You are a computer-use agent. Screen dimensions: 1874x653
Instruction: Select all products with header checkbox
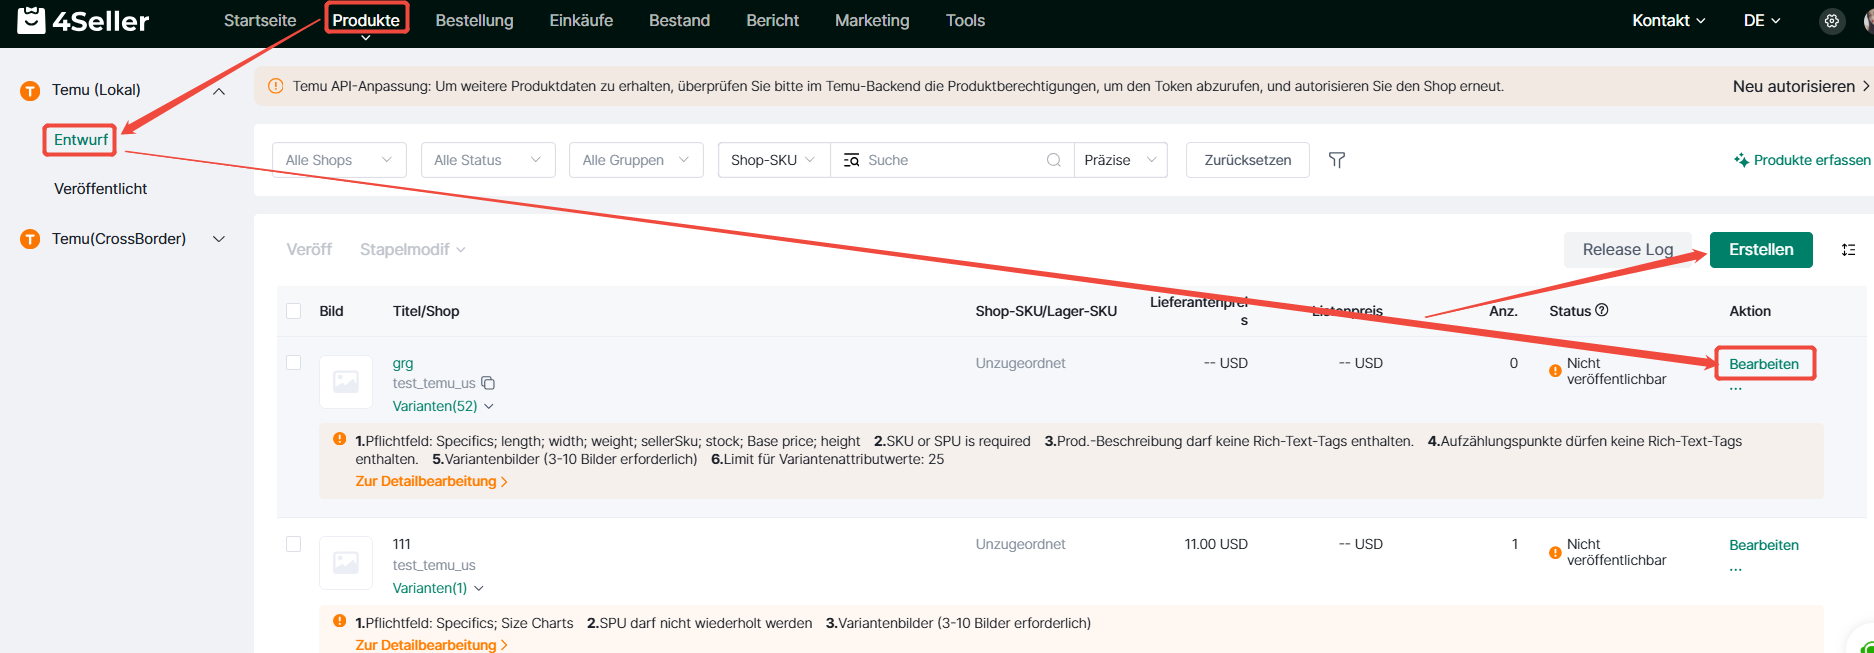pos(294,311)
